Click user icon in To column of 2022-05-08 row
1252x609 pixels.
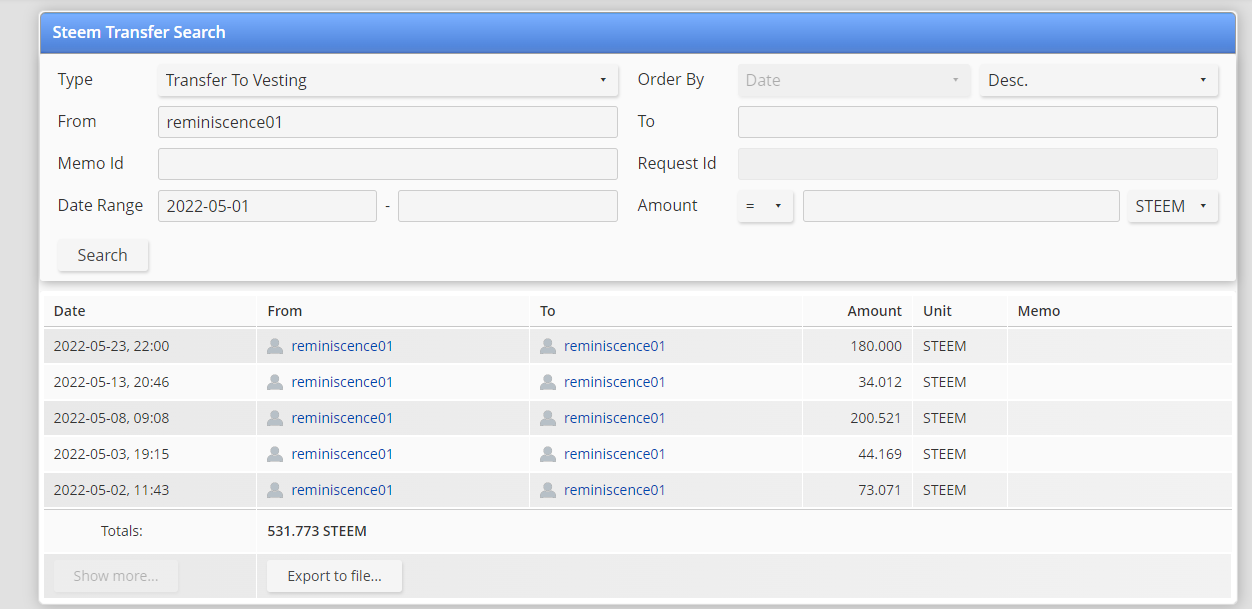(x=548, y=418)
